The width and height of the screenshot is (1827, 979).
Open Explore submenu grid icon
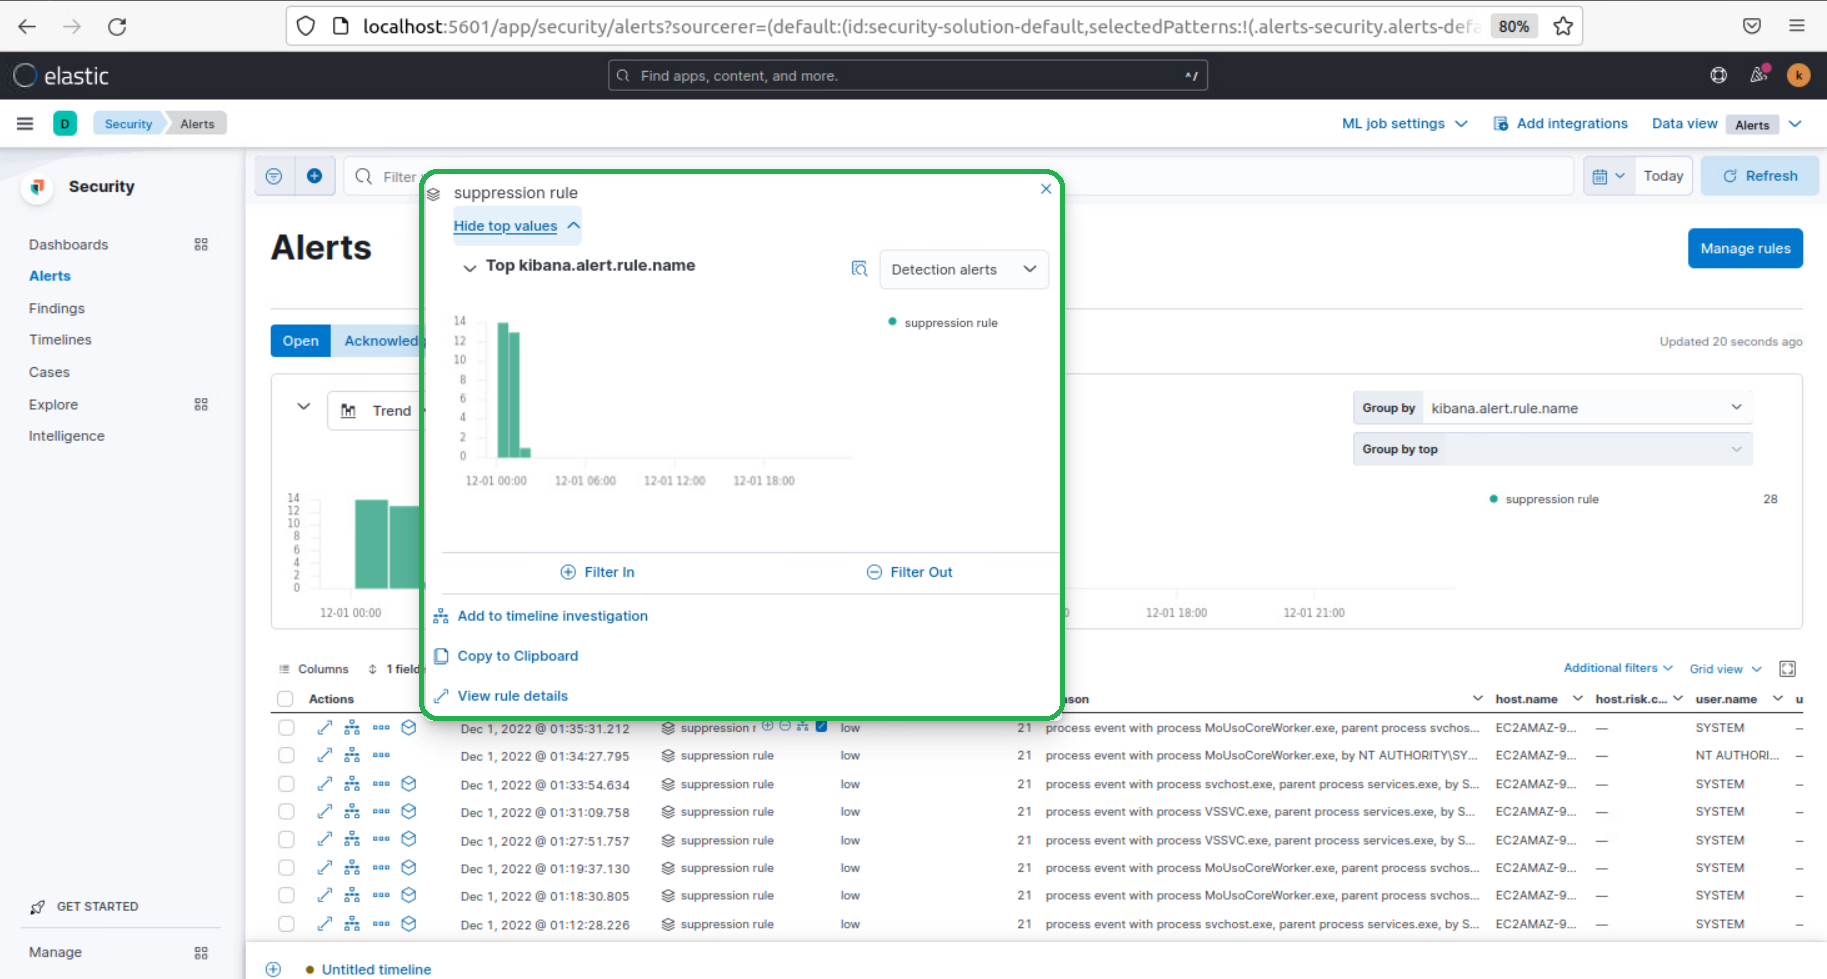[201, 404]
